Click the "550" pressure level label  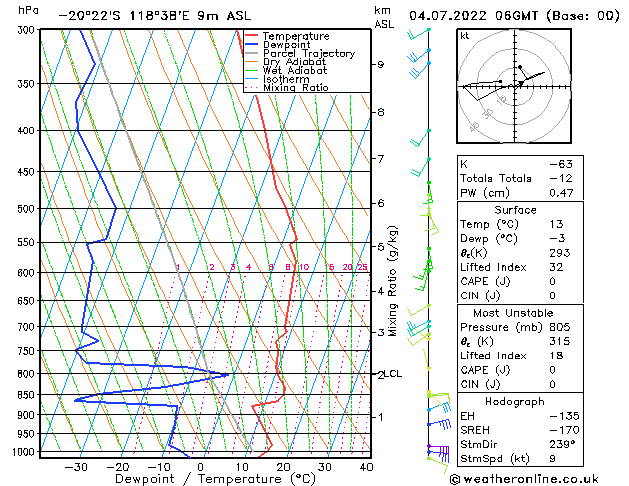coord(28,243)
